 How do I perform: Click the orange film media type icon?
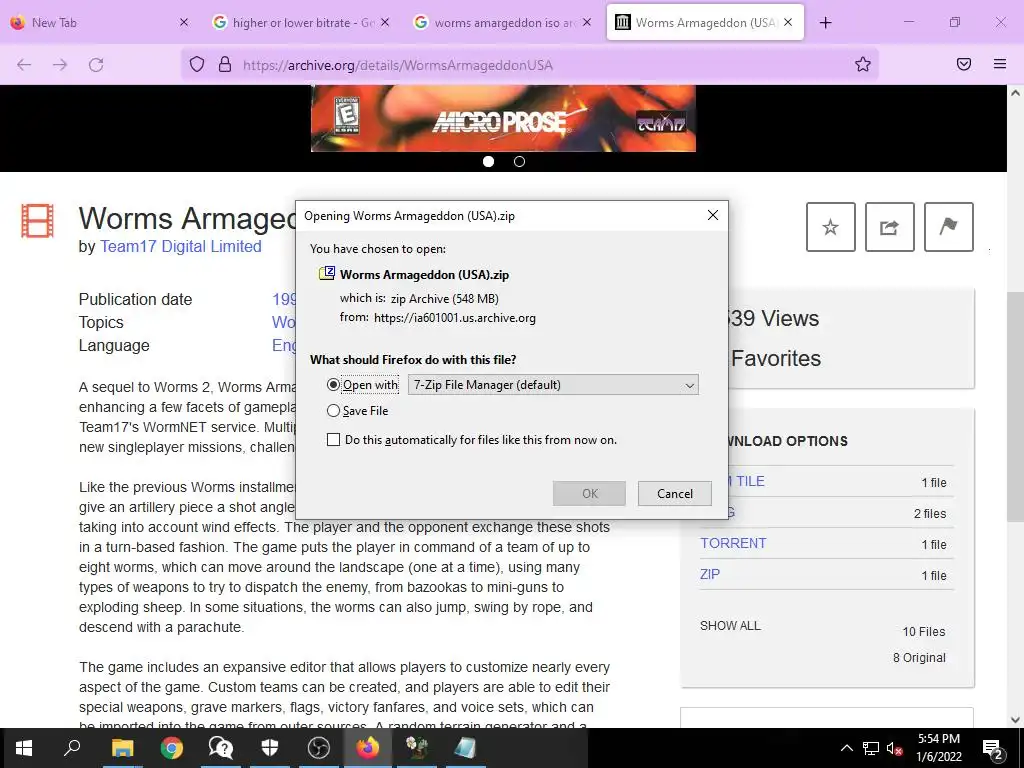click(37, 220)
